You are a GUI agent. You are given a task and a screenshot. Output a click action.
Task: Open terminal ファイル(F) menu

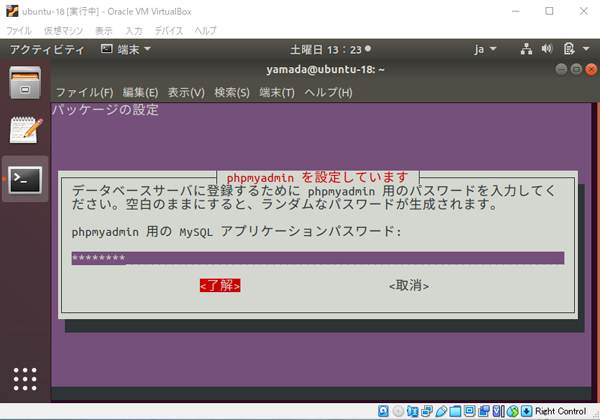85,92
